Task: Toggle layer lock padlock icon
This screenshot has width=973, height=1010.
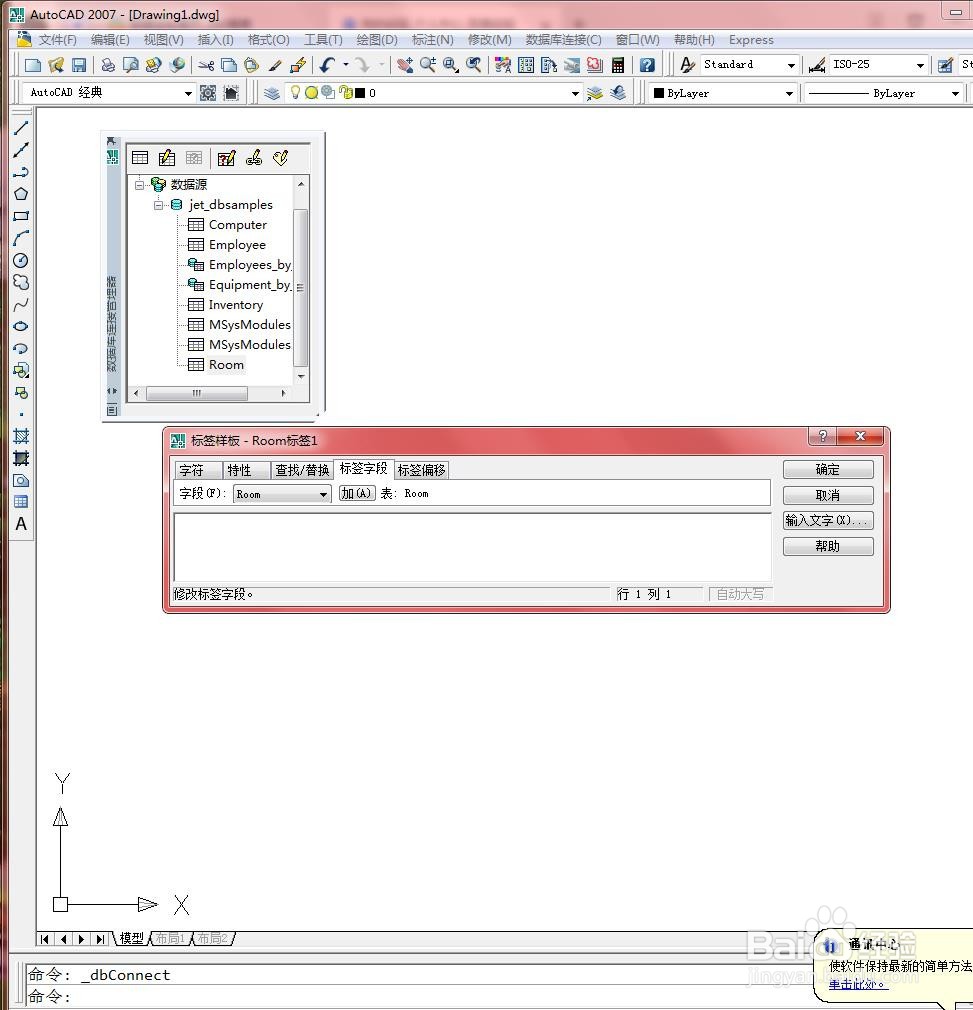Action: tap(345, 93)
